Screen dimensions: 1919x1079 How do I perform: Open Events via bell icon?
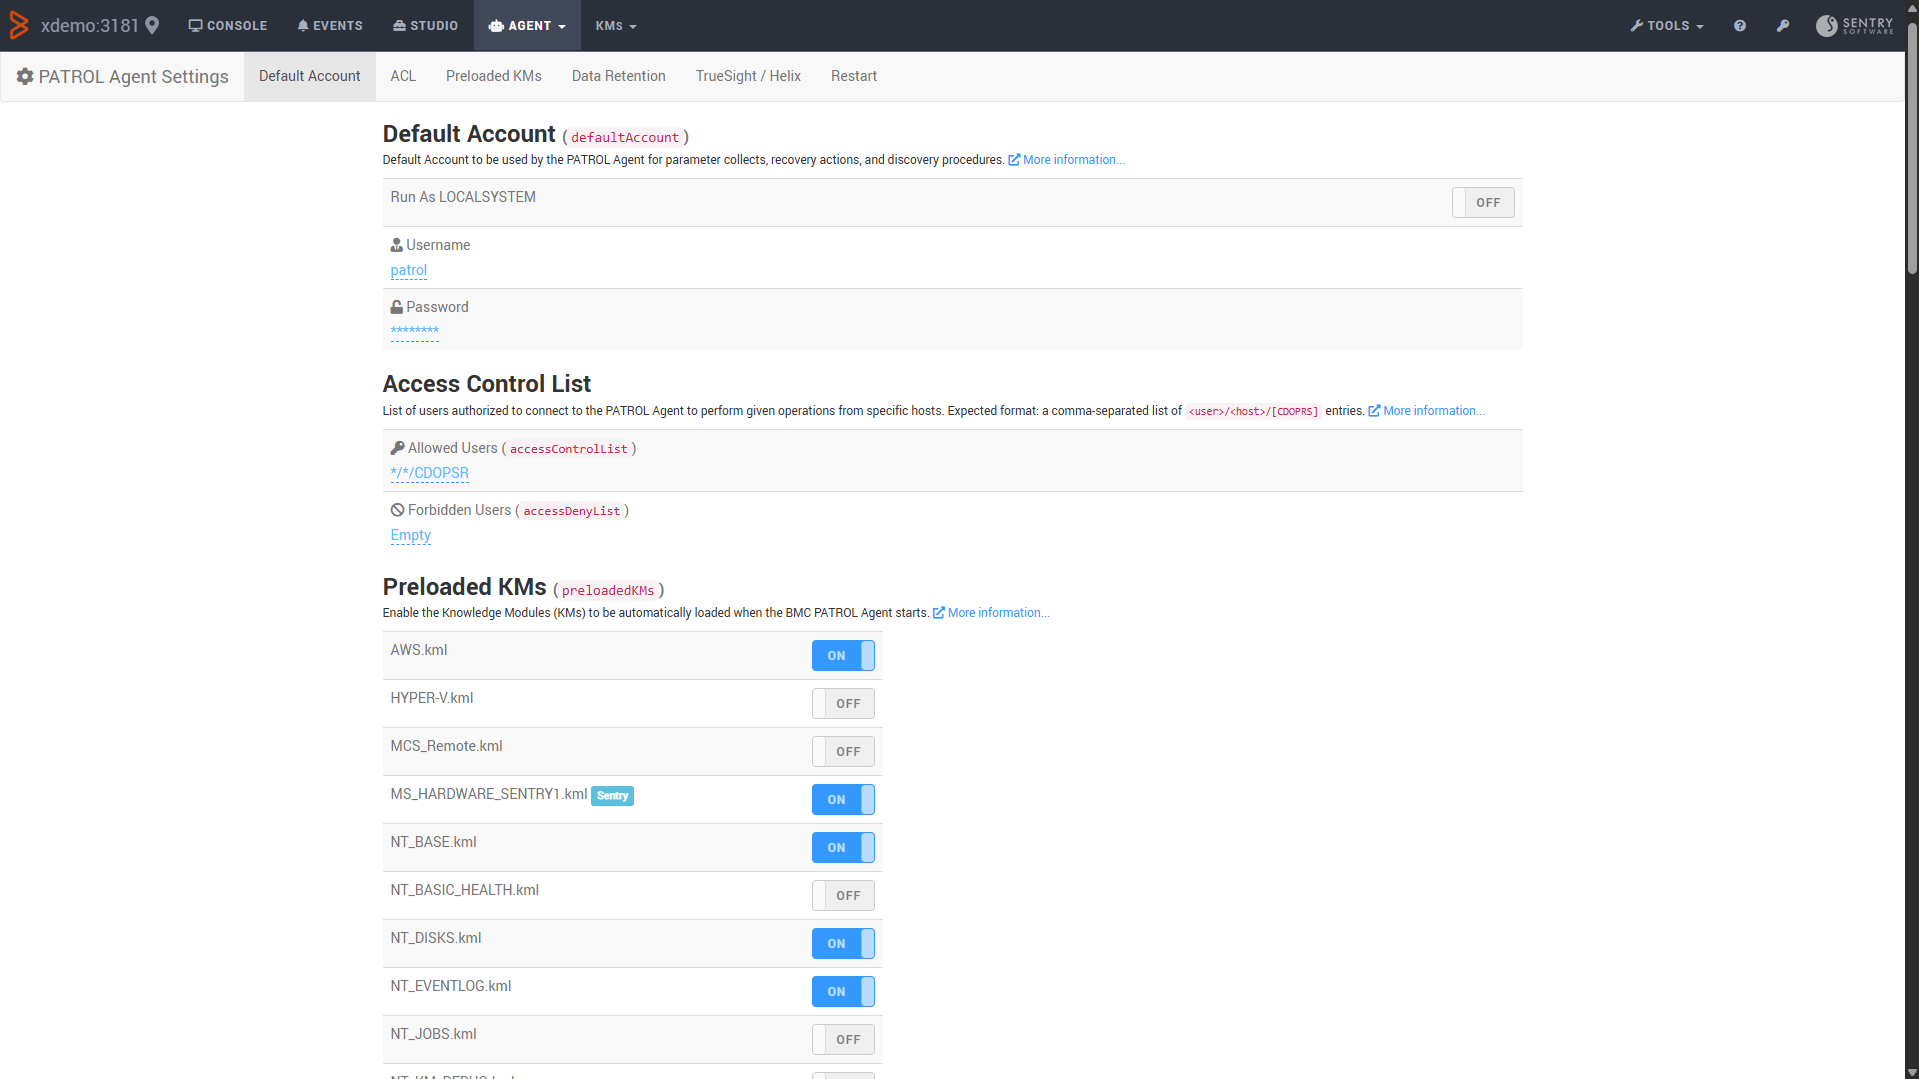330,26
